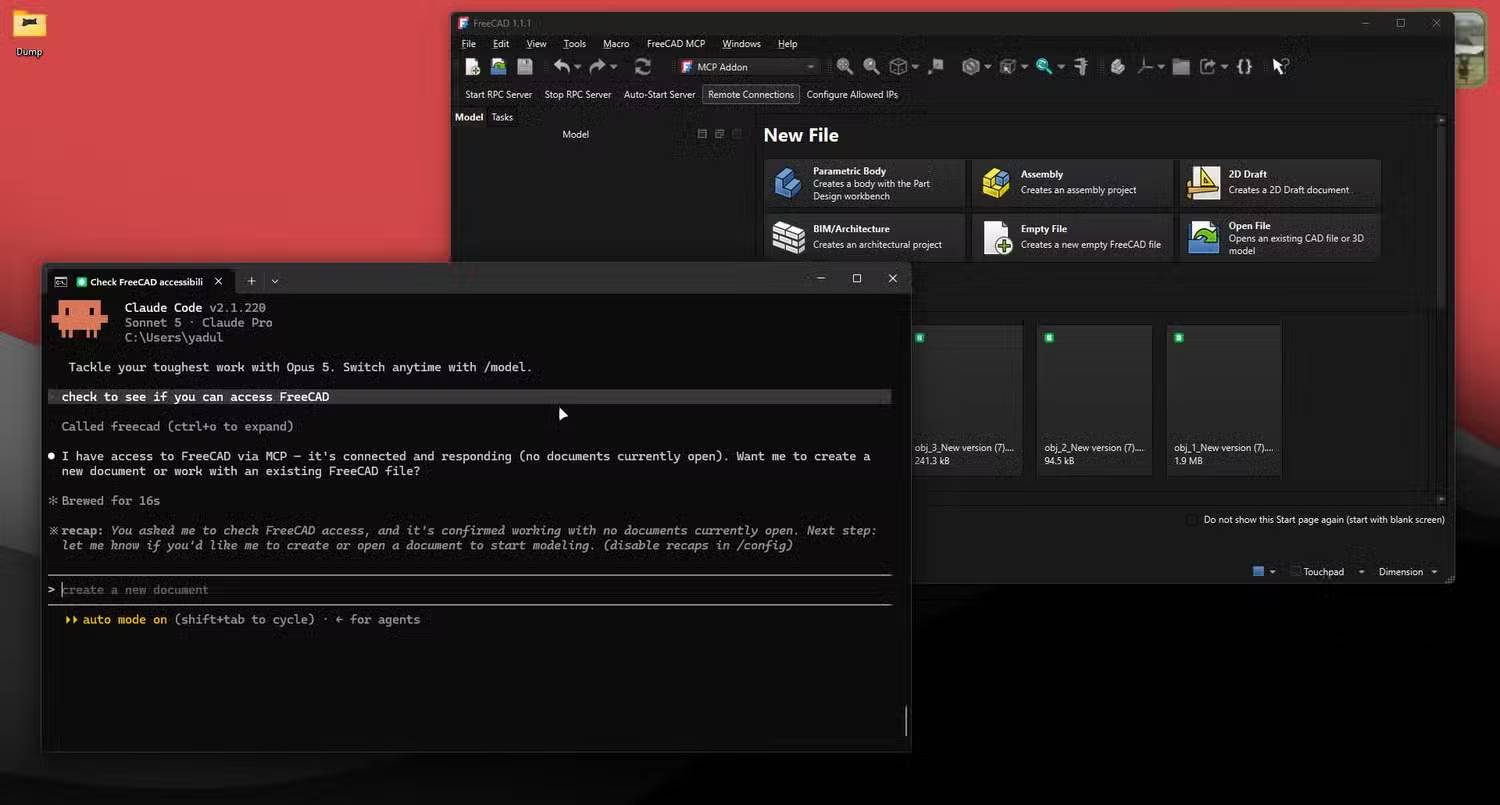This screenshot has width=1500, height=805.
Task: Open the View menu in FreeCAD
Action: 536,44
